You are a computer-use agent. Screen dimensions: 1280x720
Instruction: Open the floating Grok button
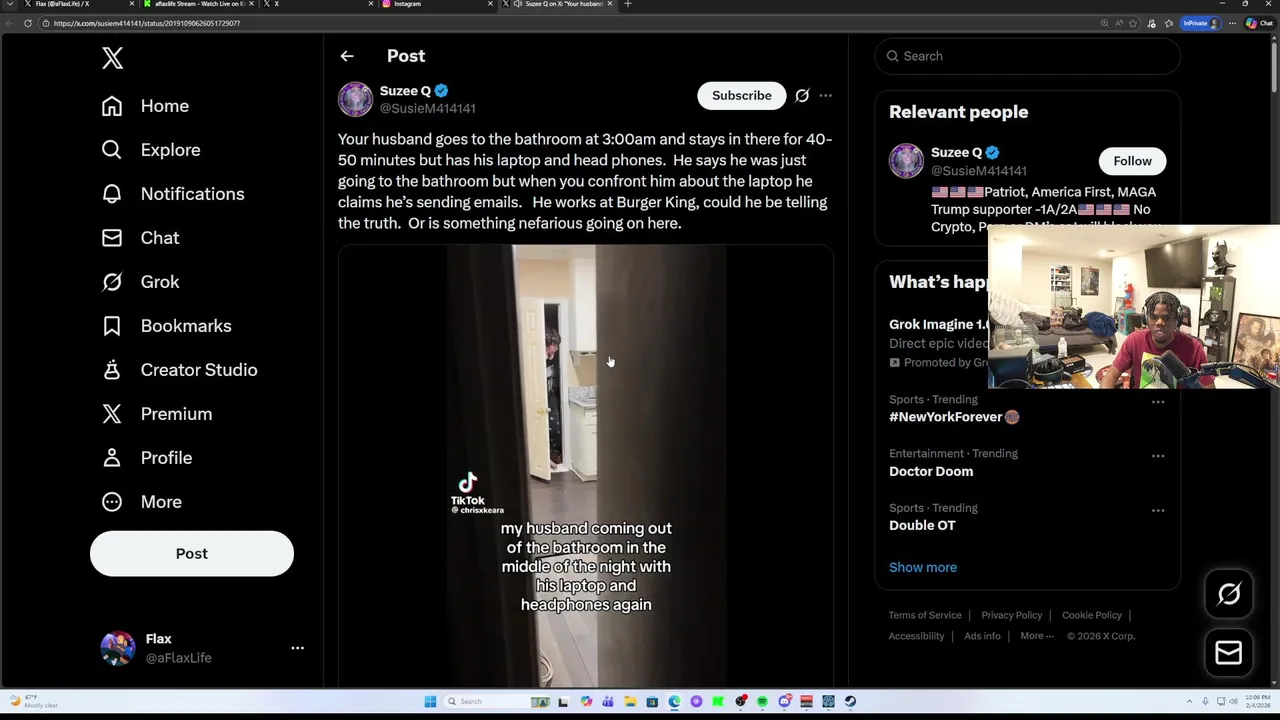click(x=1229, y=595)
